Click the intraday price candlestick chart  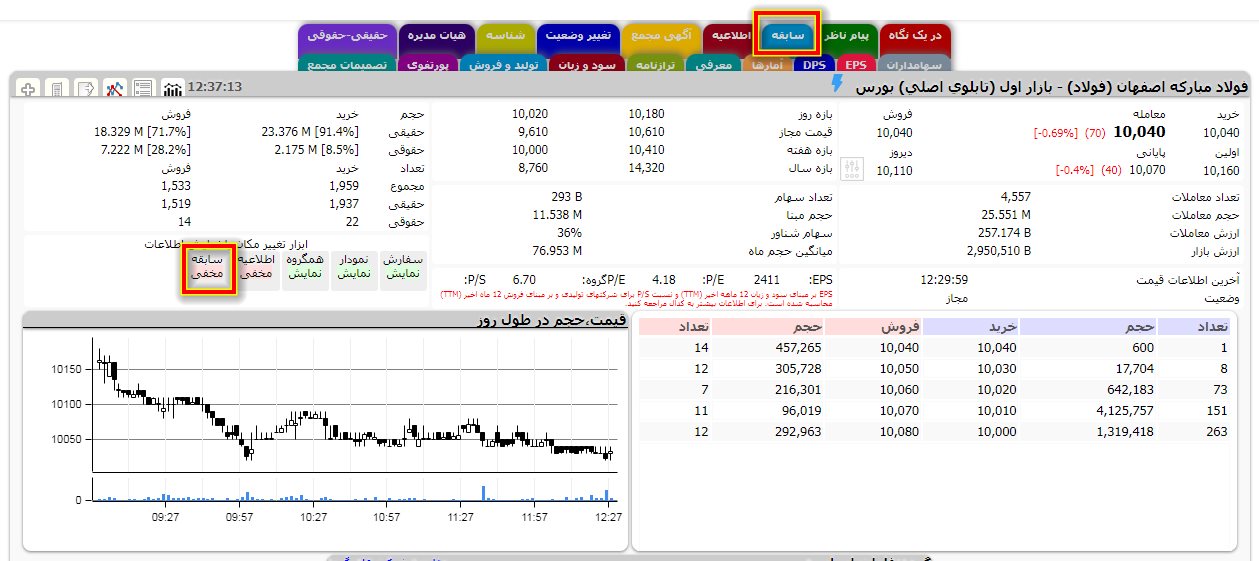pyautogui.click(x=357, y=405)
